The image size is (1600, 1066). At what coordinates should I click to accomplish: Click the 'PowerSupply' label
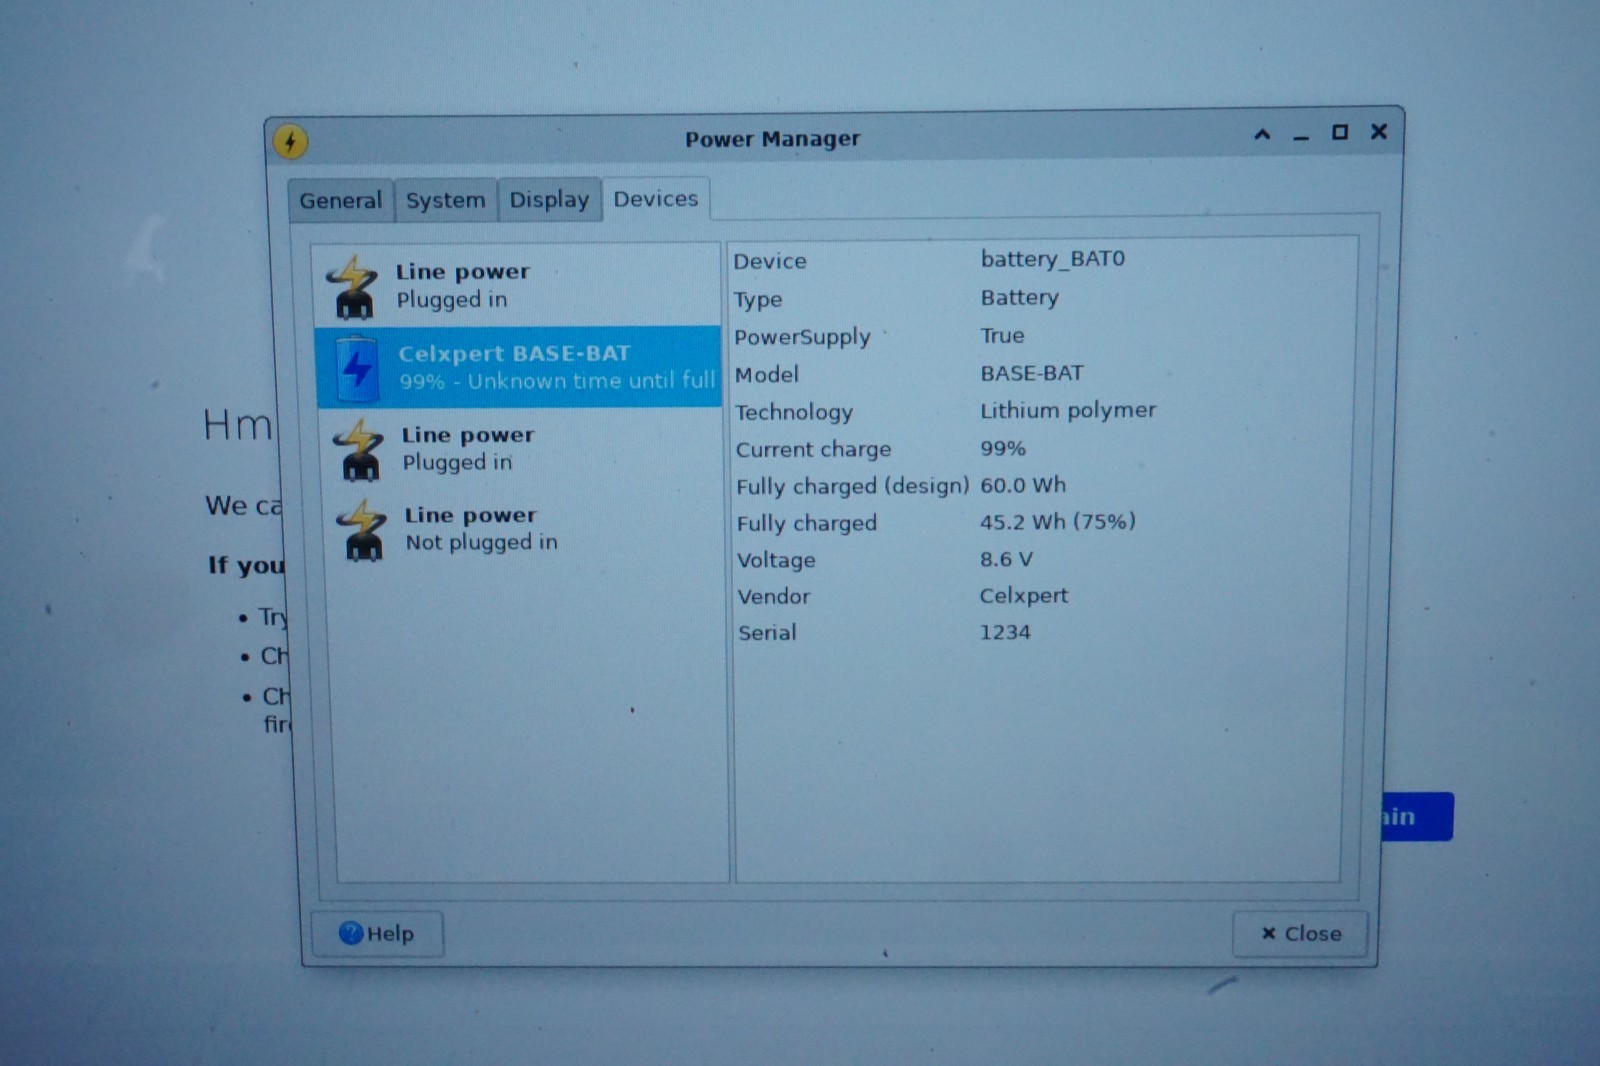click(x=802, y=337)
